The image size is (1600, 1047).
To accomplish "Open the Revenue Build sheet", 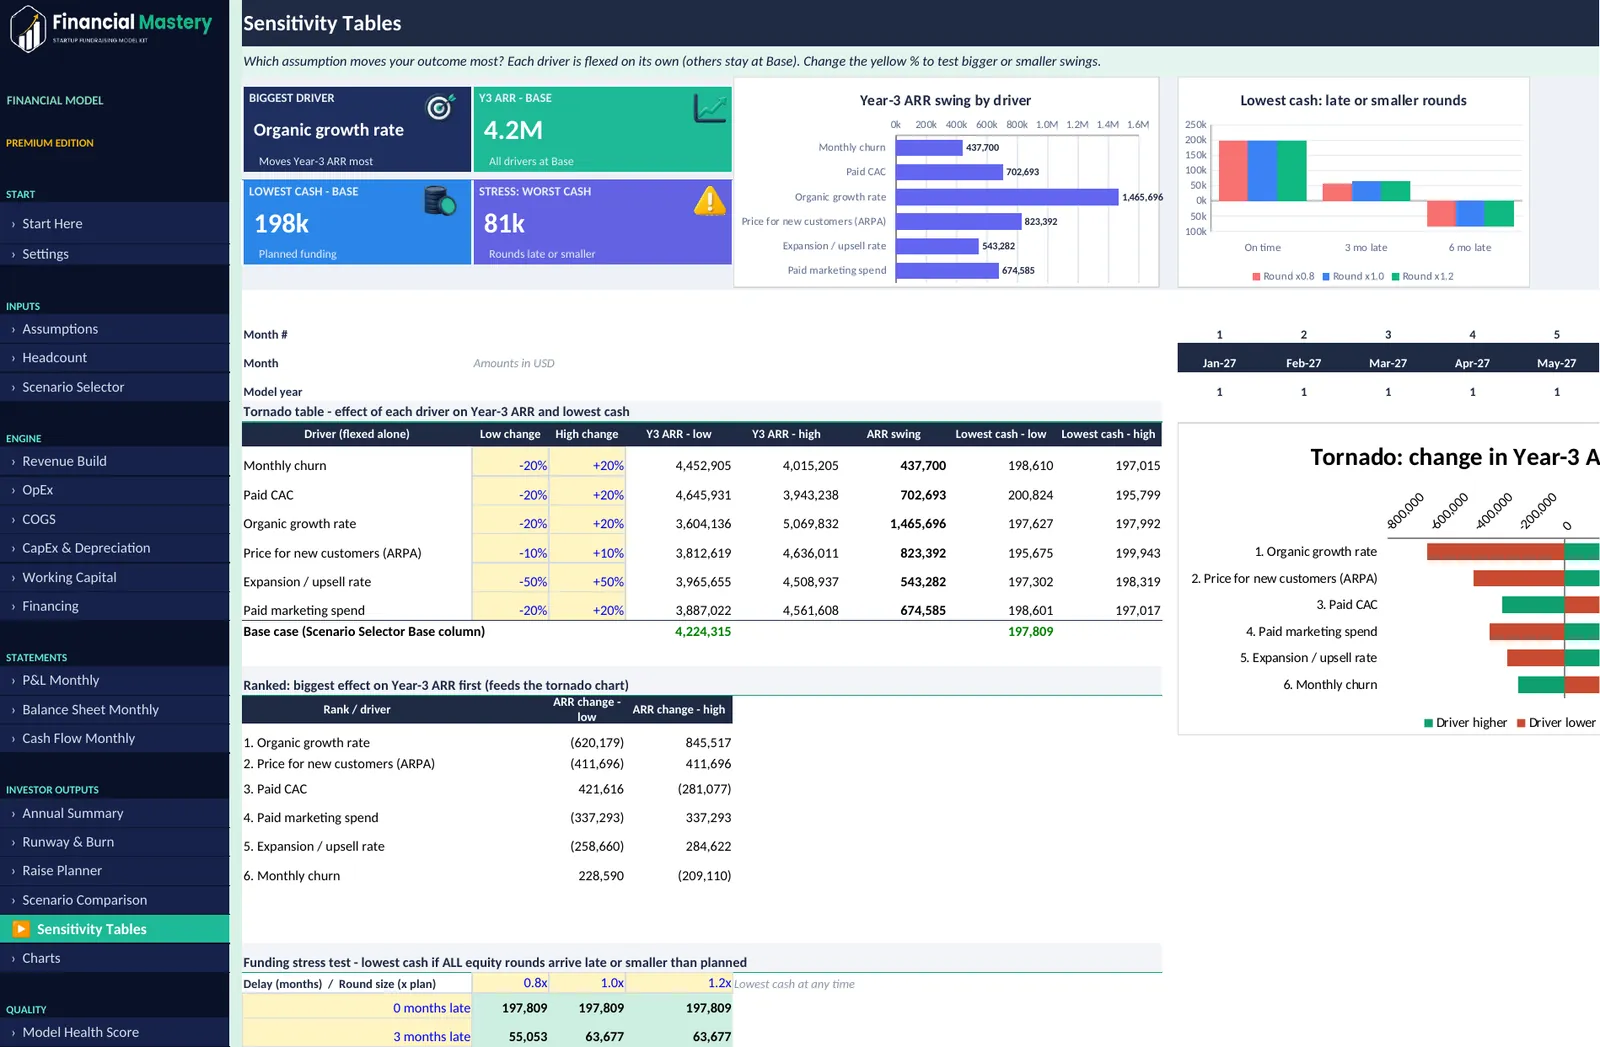I will coord(115,461).
